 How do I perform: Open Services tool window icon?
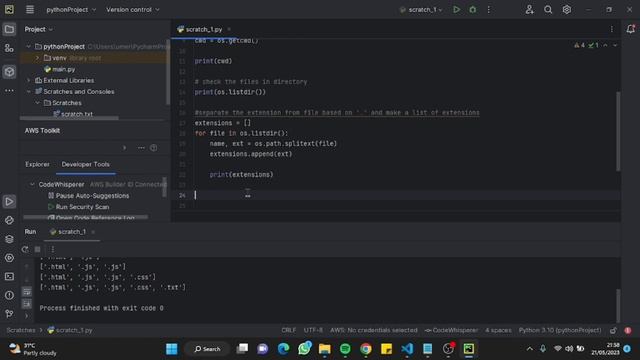point(9,258)
